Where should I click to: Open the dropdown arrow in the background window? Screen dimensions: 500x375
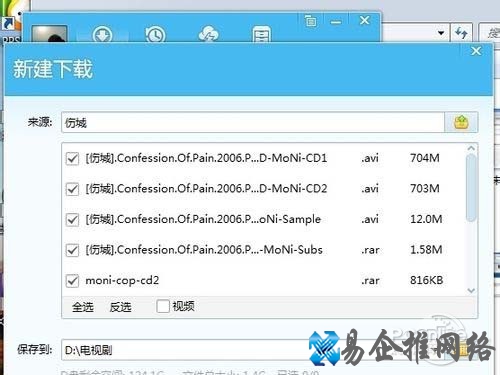(441, 33)
